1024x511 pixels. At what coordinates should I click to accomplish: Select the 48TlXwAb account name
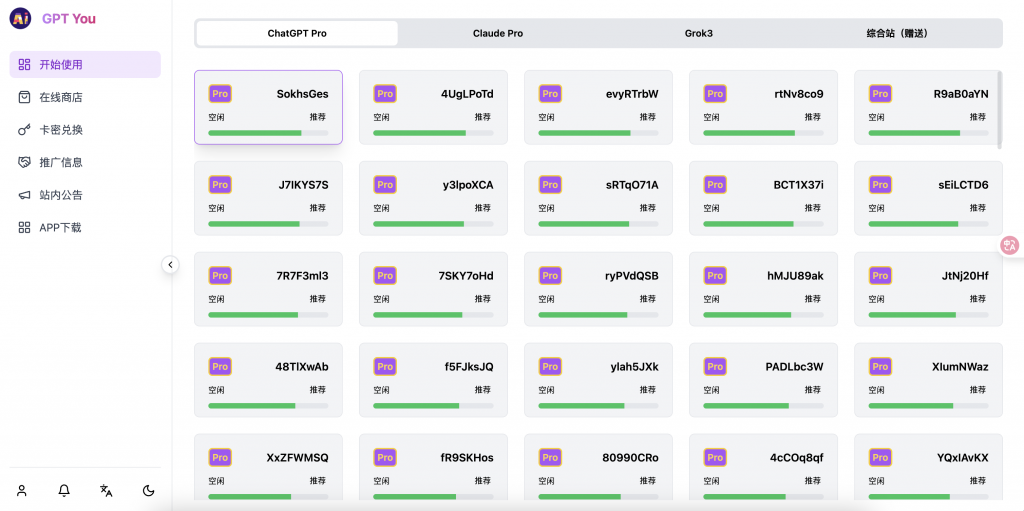click(x=302, y=367)
